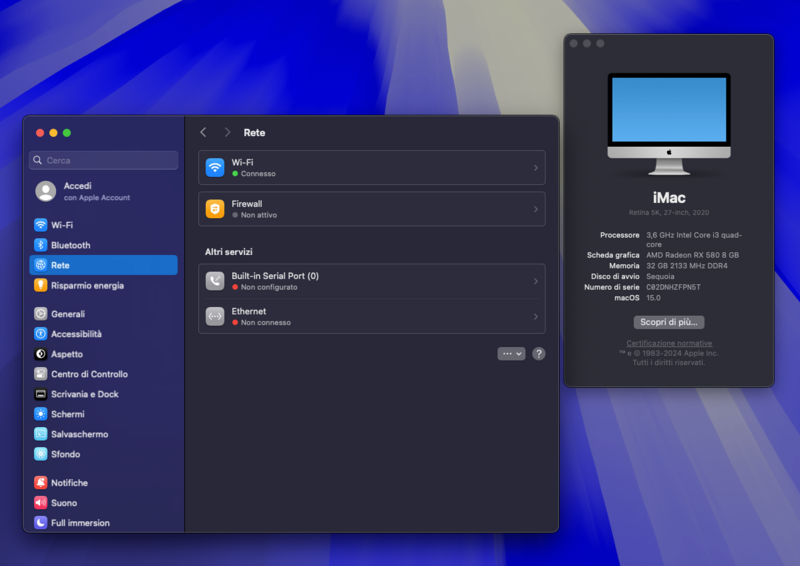Image resolution: width=800 pixels, height=566 pixels.
Task: Minimize settings window with yellow button
Action: (x=53, y=133)
